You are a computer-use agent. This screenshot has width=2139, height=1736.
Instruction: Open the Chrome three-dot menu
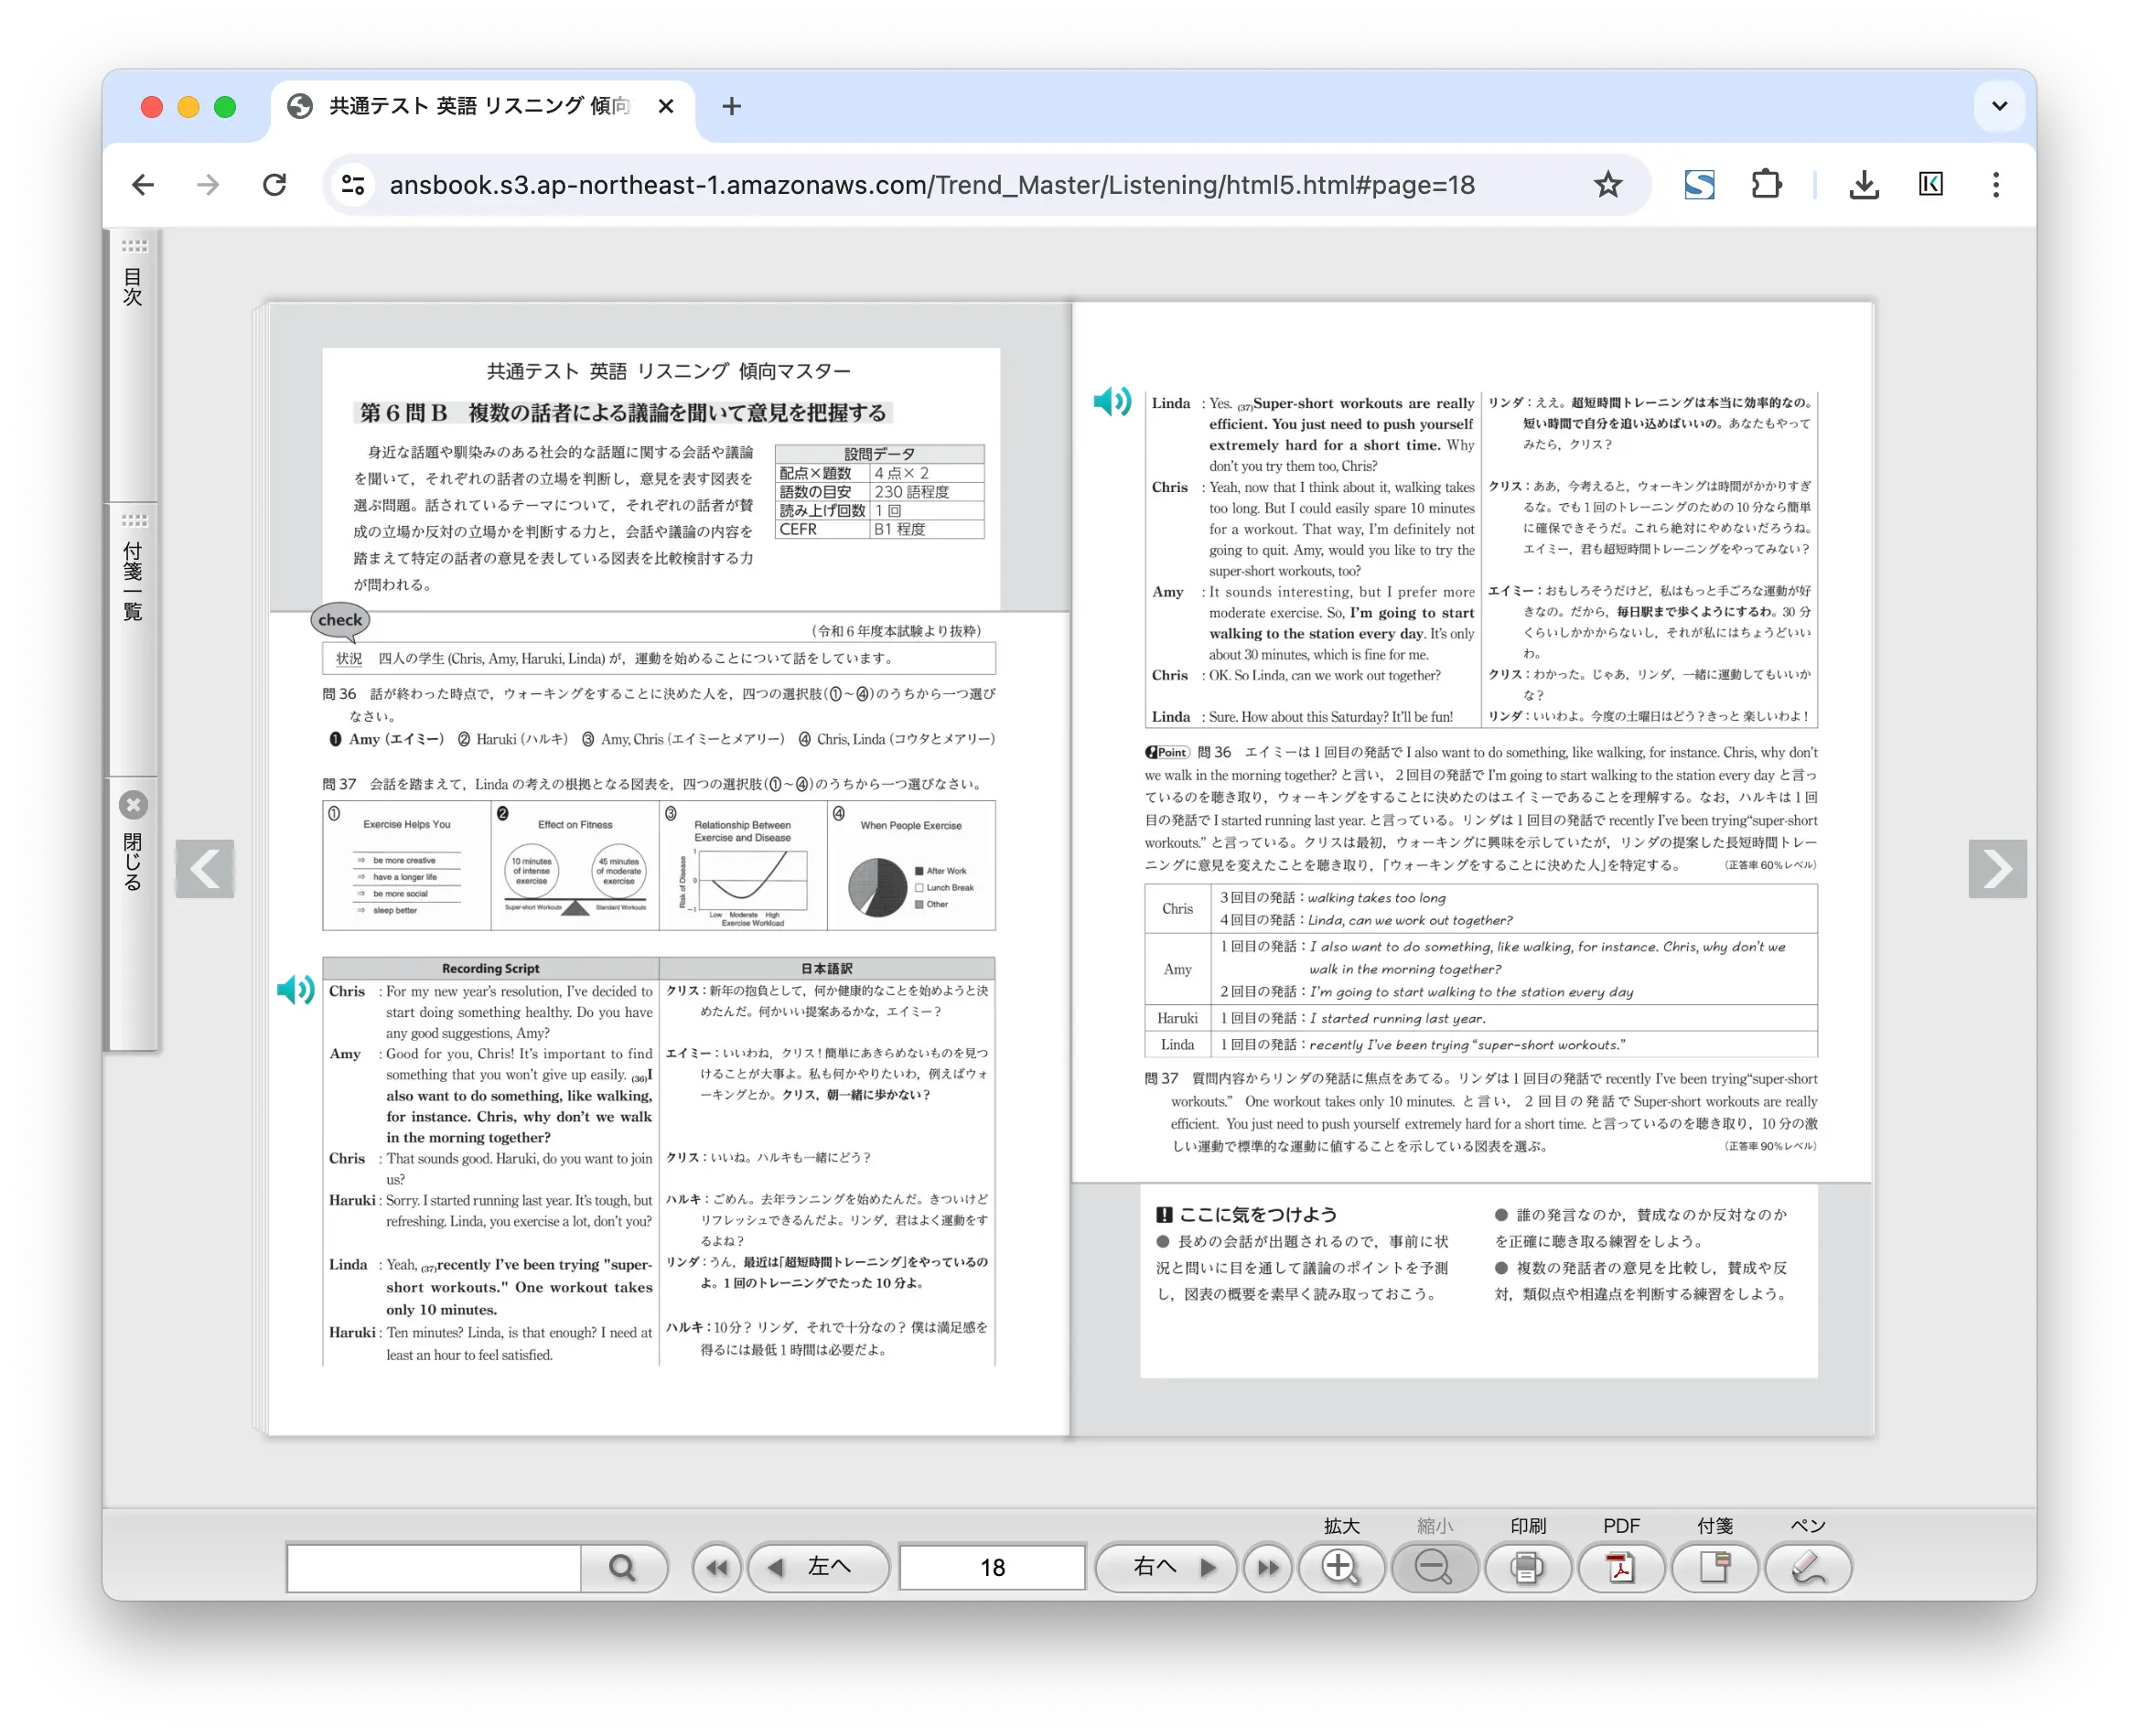[1995, 185]
